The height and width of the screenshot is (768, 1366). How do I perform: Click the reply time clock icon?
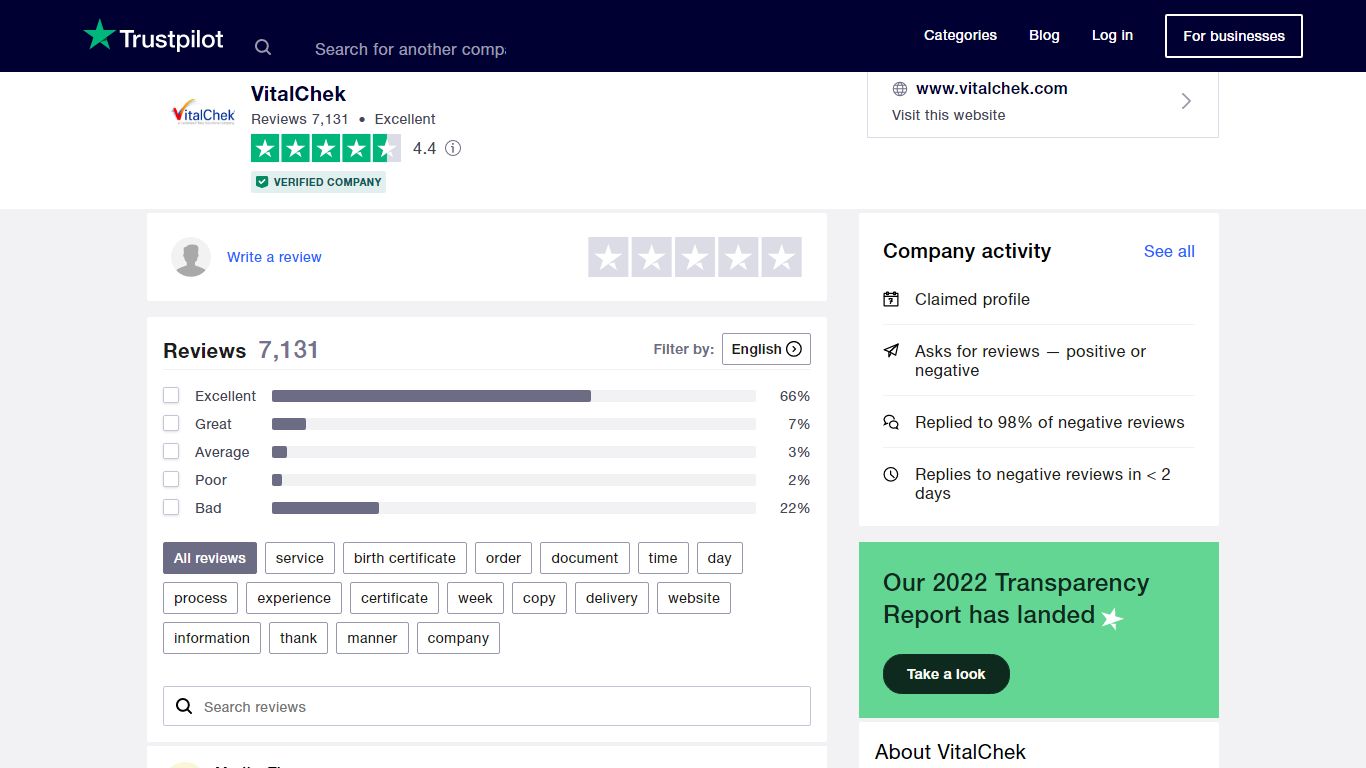(891, 474)
